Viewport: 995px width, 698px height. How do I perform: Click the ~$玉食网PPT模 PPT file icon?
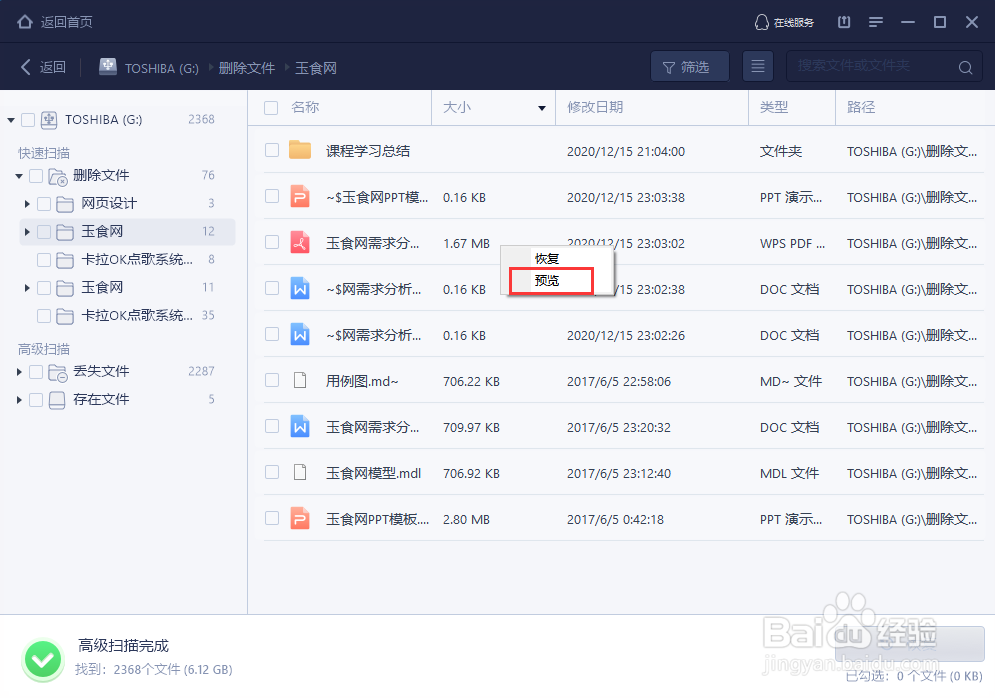pyautogui.click(x=300, y=197)
